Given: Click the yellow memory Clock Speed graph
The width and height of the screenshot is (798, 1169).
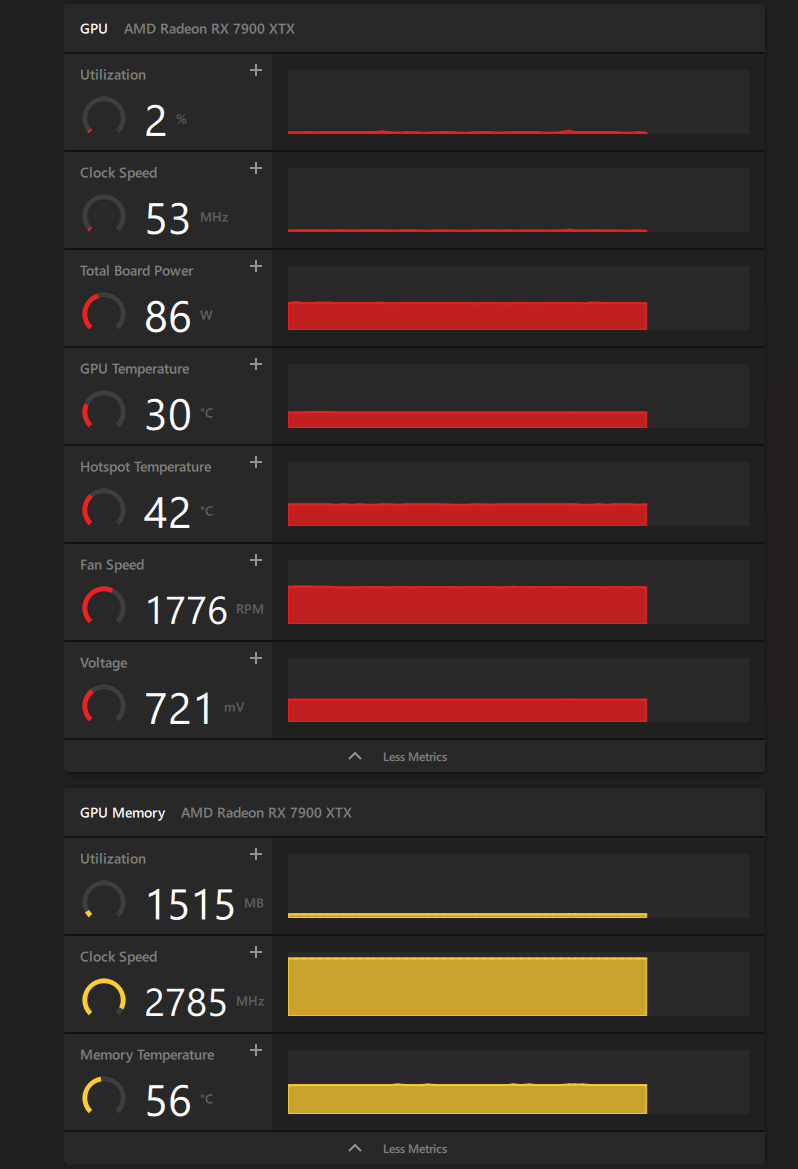Looking at the screenshot, I should (x=467, y=986).
